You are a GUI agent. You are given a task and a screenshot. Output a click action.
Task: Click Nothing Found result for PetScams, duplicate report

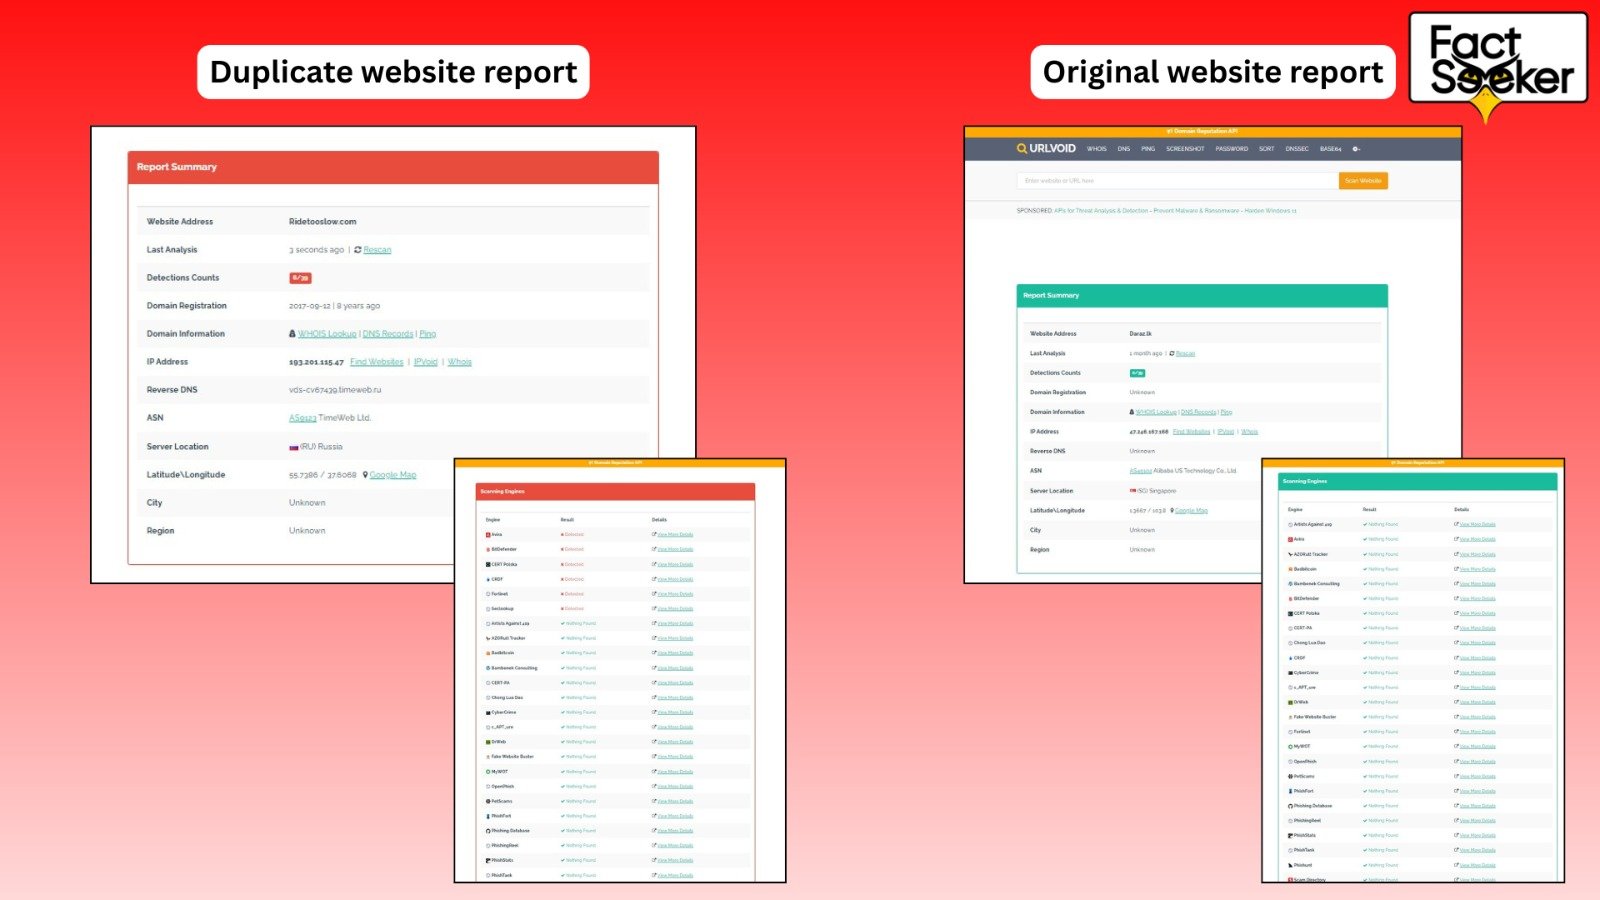coord(579,801)
